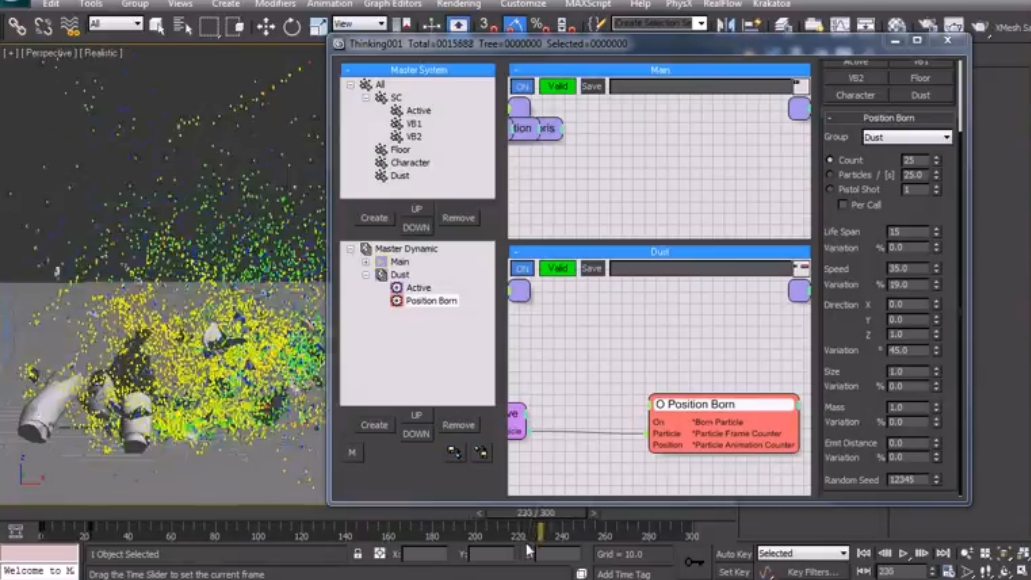Screen dimensions: 1031x580
Task: Open the Curve Editor from the toolbar
Action: point(840,25)
